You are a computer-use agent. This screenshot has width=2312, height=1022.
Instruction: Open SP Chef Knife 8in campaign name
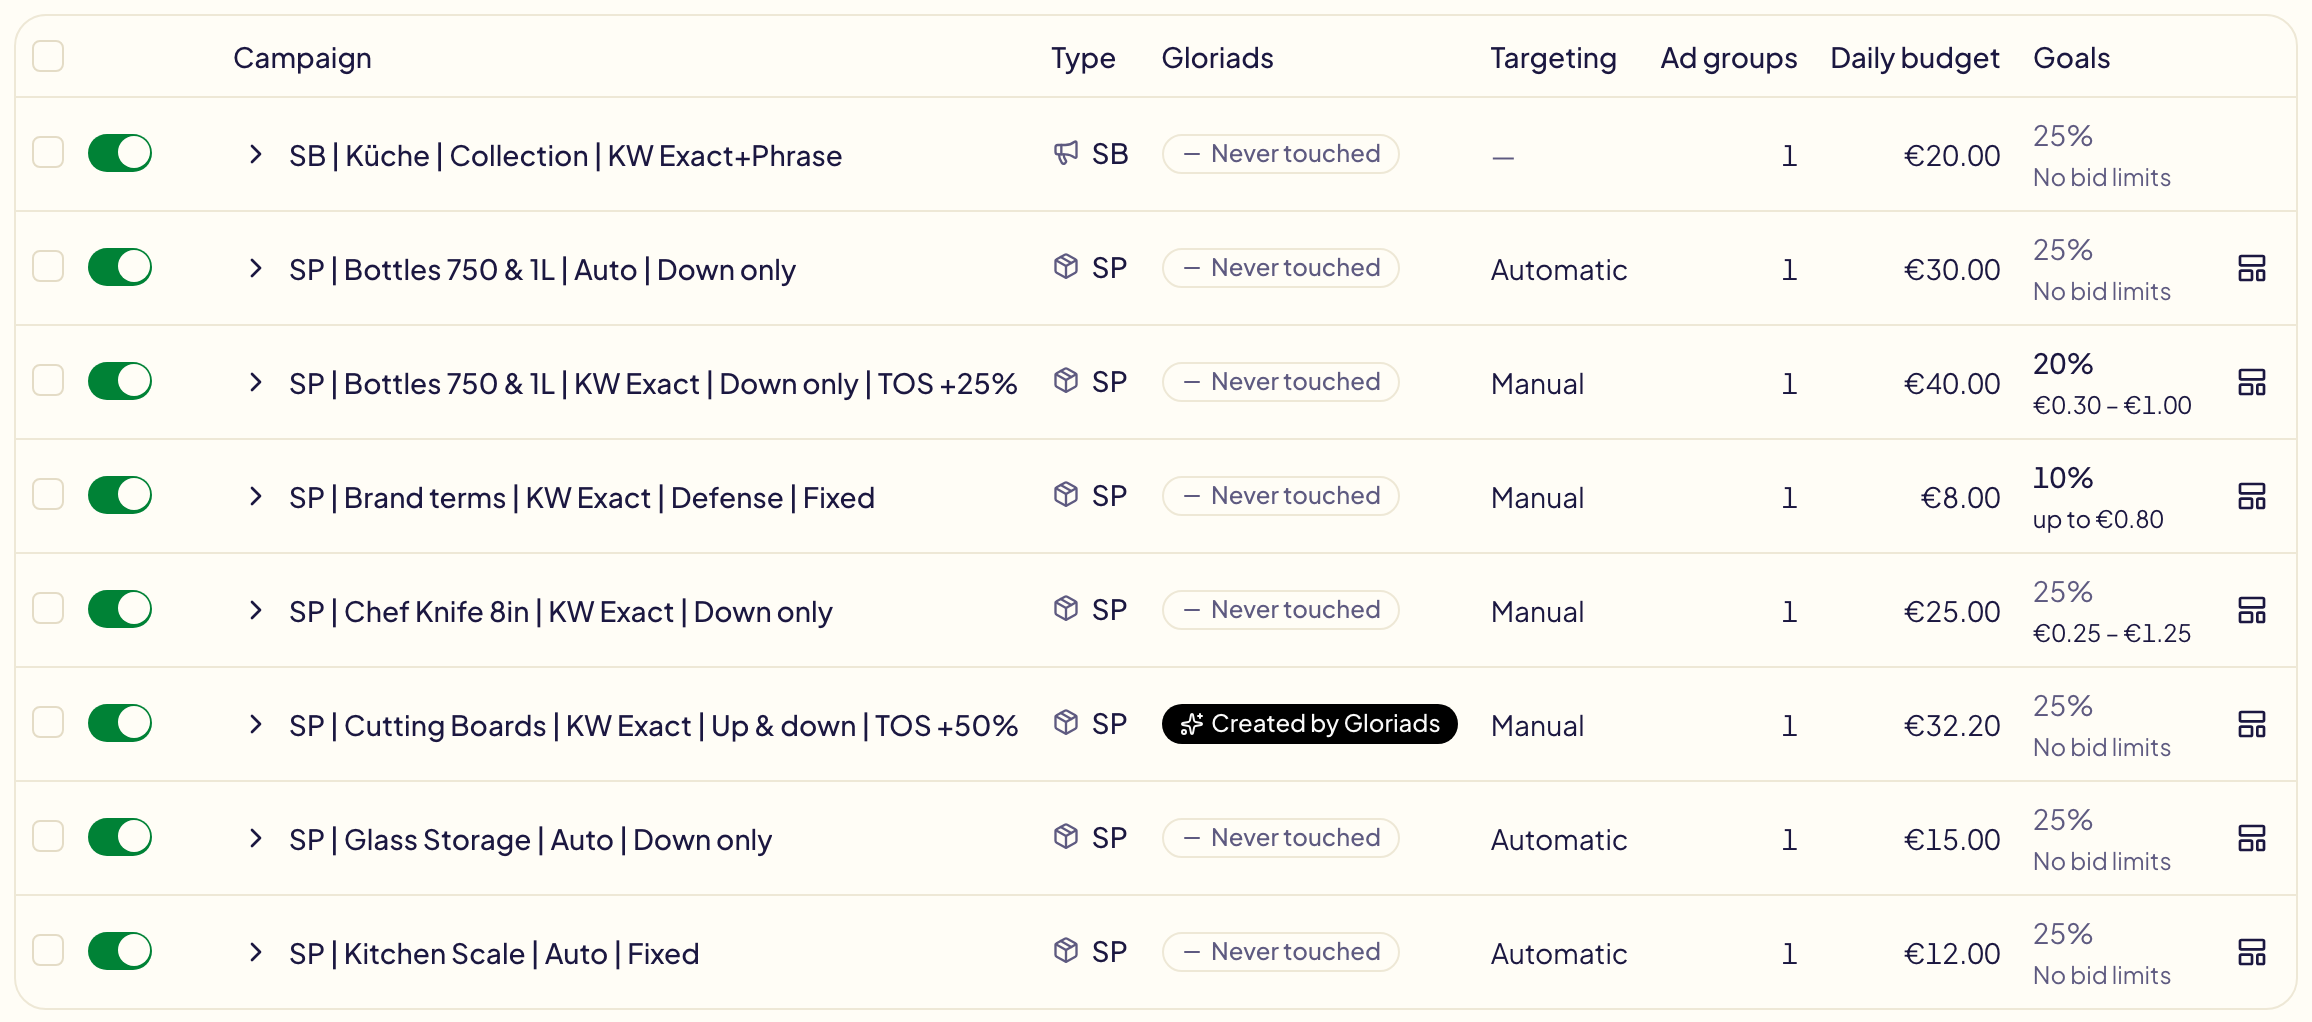[x=560, y=612]
